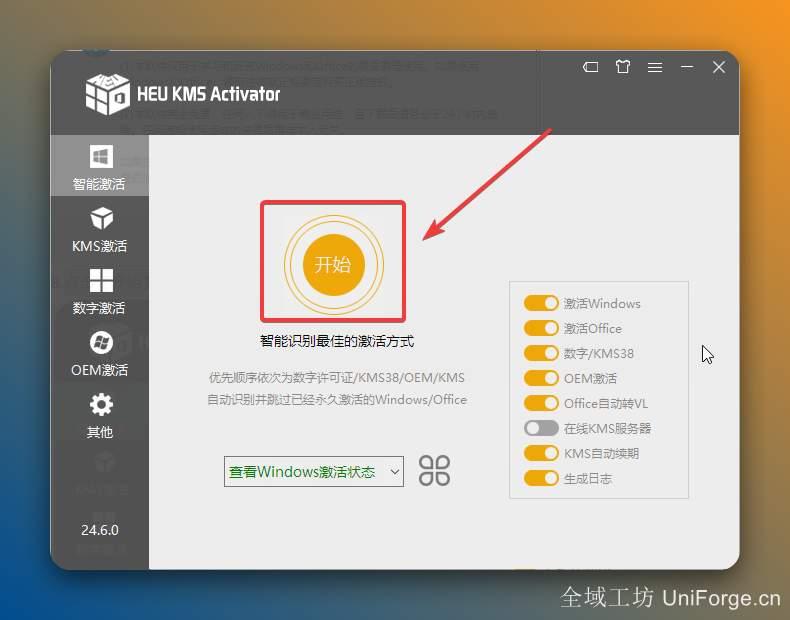Click the orange 开始 start button
This screenshot has height=620, width=790.
pyautogui.click(x=334, y=264)
